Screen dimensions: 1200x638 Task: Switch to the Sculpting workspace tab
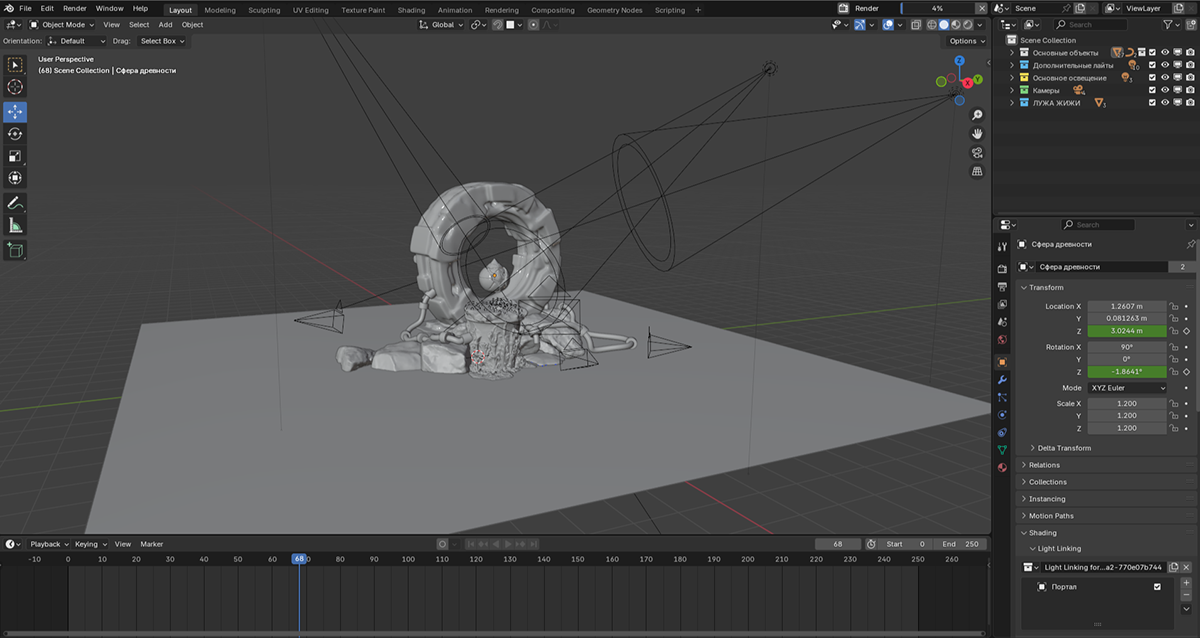pos(264,10)
